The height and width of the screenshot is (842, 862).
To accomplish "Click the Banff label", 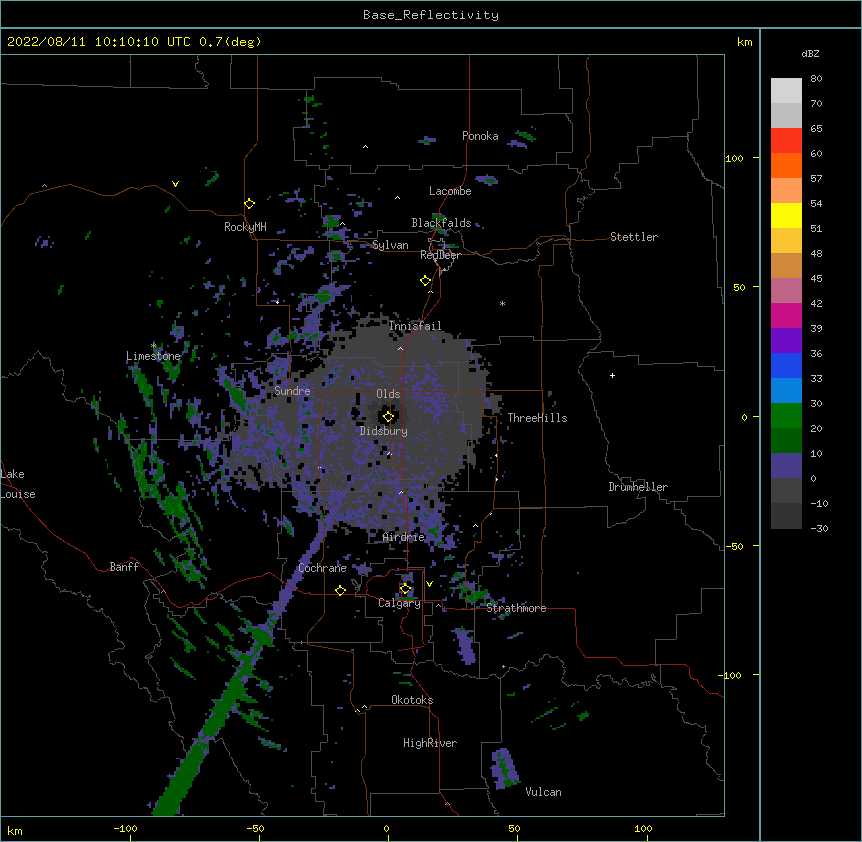I will tap(124, 567).
